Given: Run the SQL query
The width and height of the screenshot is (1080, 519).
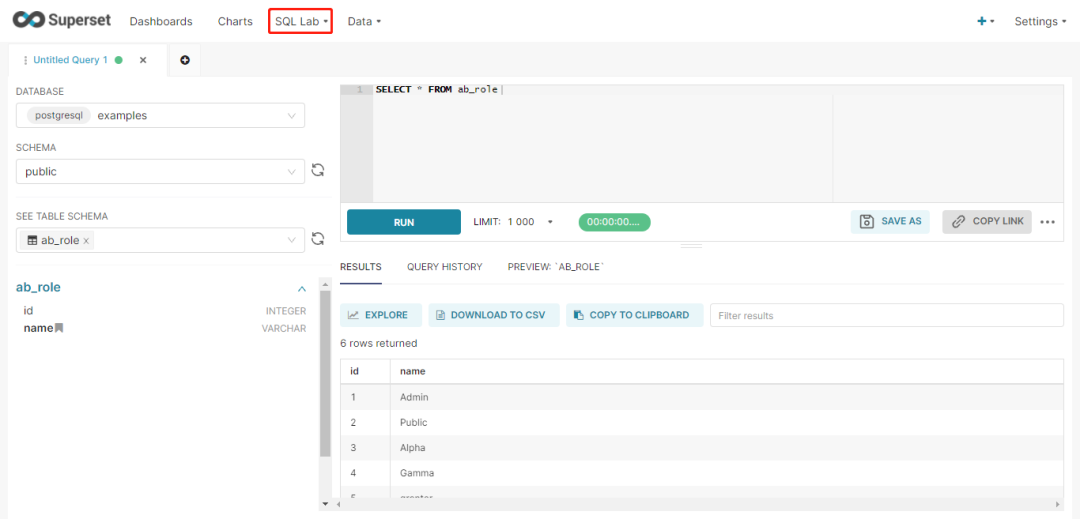Looking at the screenshot, I should (404, 222).
